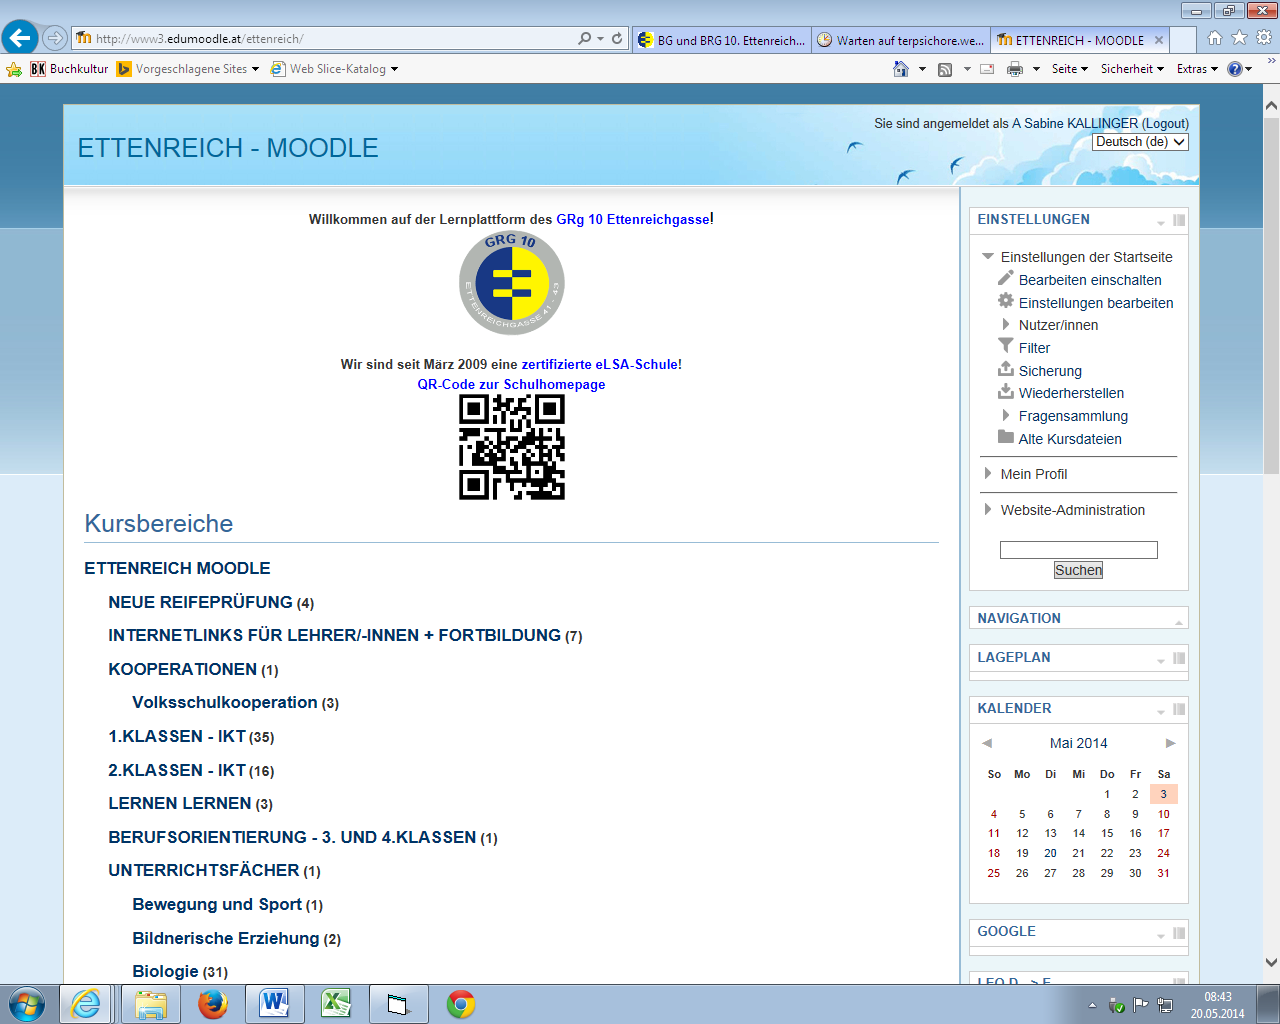Switch to Warten auf terpsichore tab
The height and width of the screenshot is (1024, 1280).
tap(901, 40)
